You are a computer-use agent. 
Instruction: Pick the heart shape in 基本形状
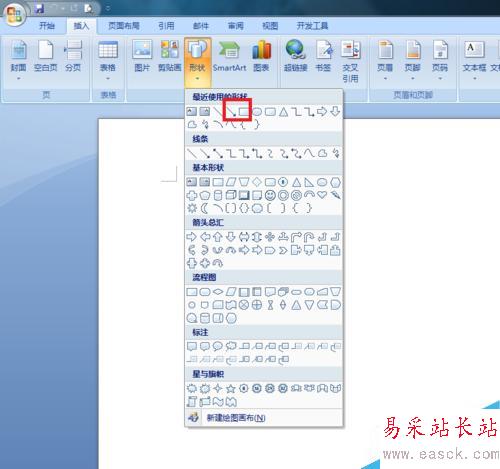322,195
